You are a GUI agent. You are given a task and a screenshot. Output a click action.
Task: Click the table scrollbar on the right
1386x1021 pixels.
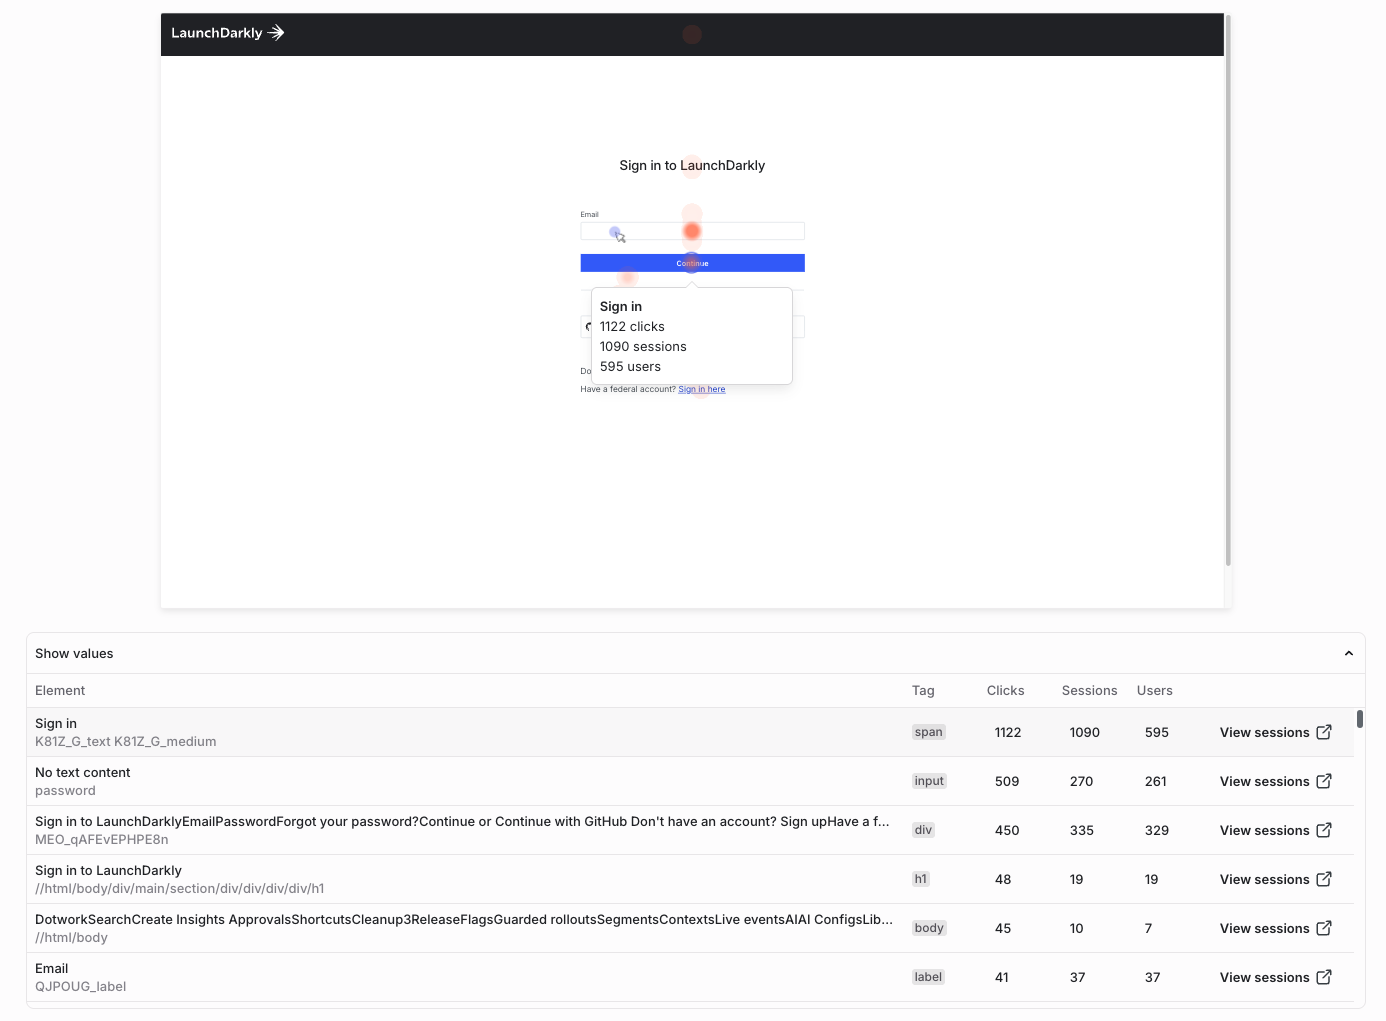click(x=1360, y=720)
